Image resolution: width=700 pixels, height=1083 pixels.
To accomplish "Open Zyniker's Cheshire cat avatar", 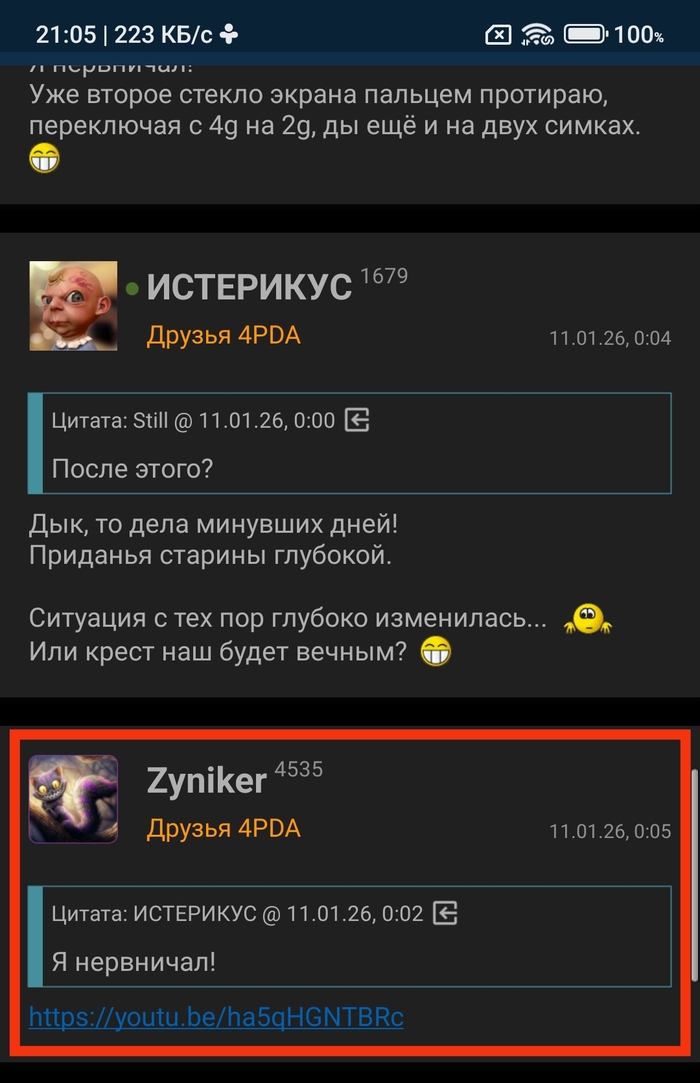I will coord(73,799).
